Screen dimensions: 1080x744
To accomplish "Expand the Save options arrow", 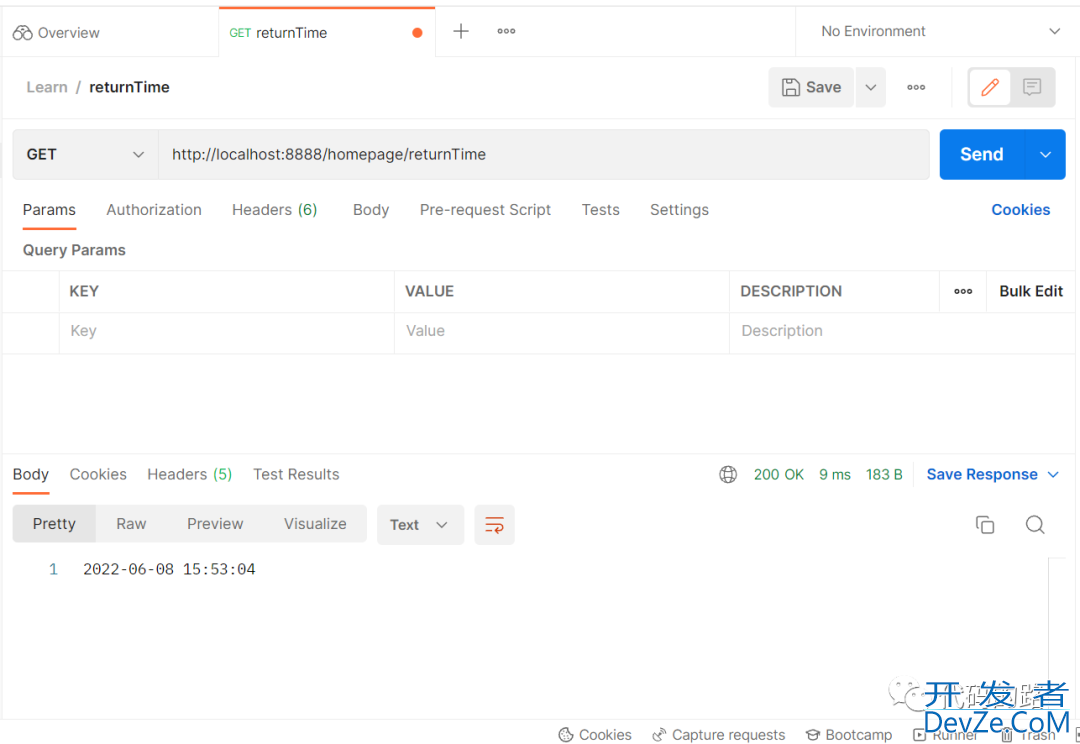I will pos(871,88).
